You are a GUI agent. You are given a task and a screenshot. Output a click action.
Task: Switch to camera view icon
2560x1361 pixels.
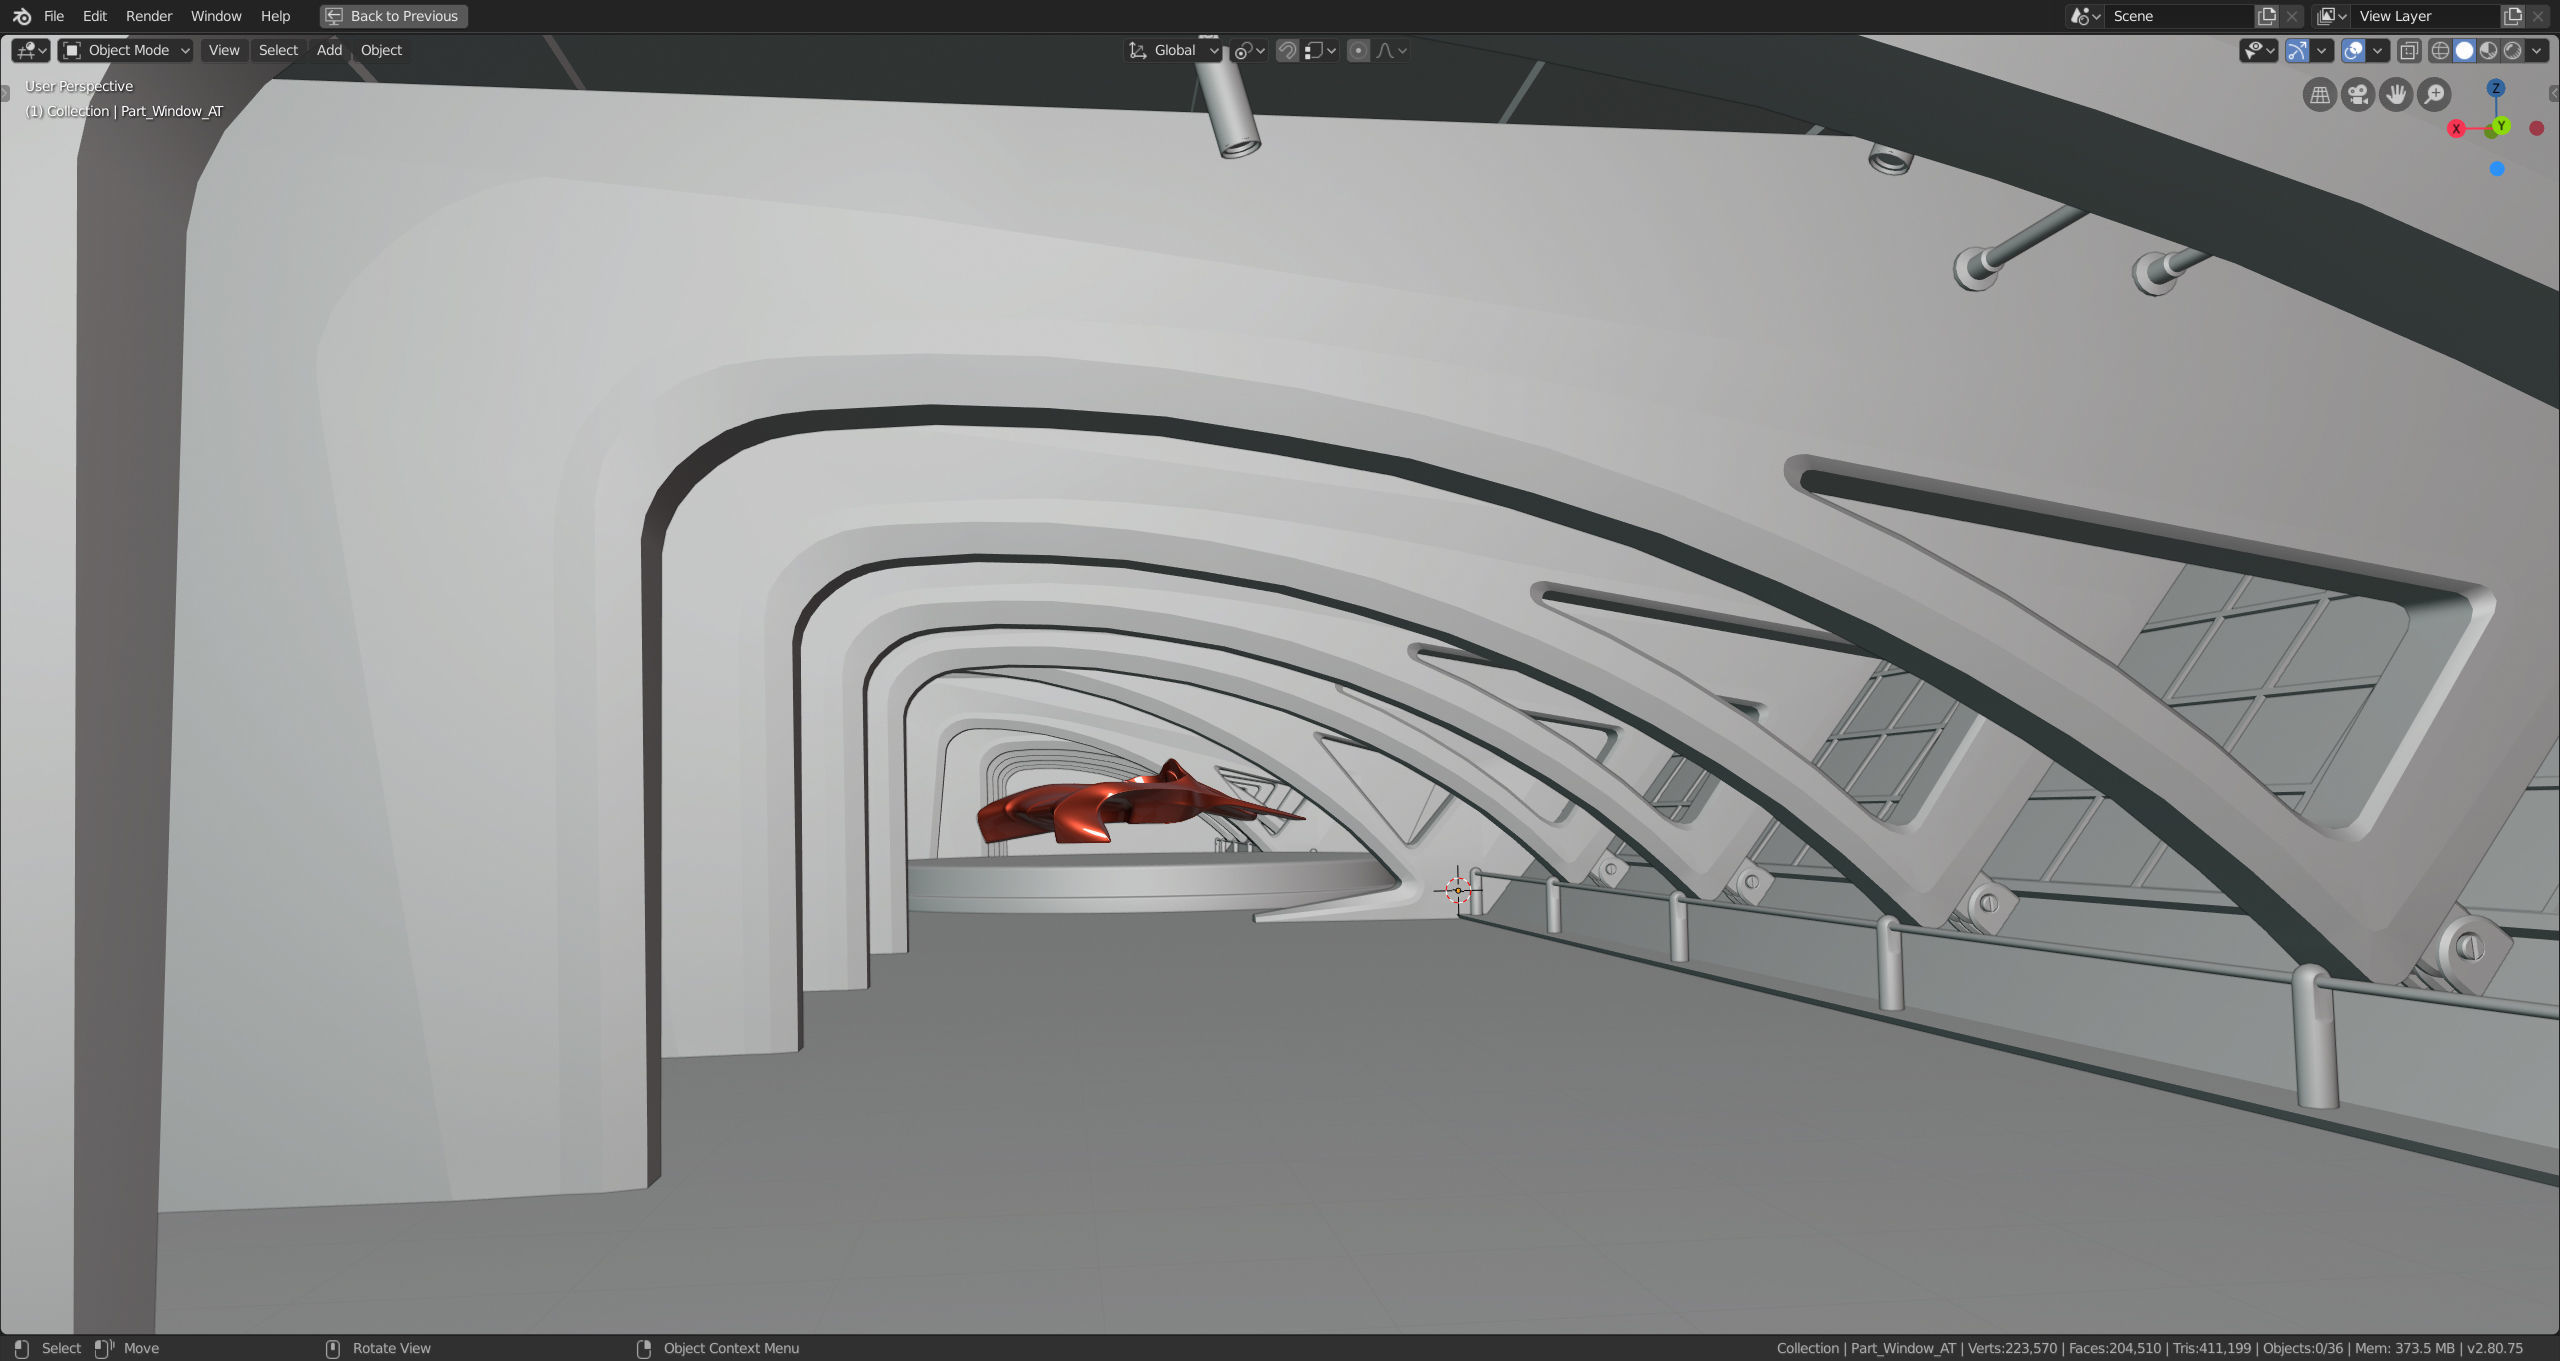(2357, 95)
